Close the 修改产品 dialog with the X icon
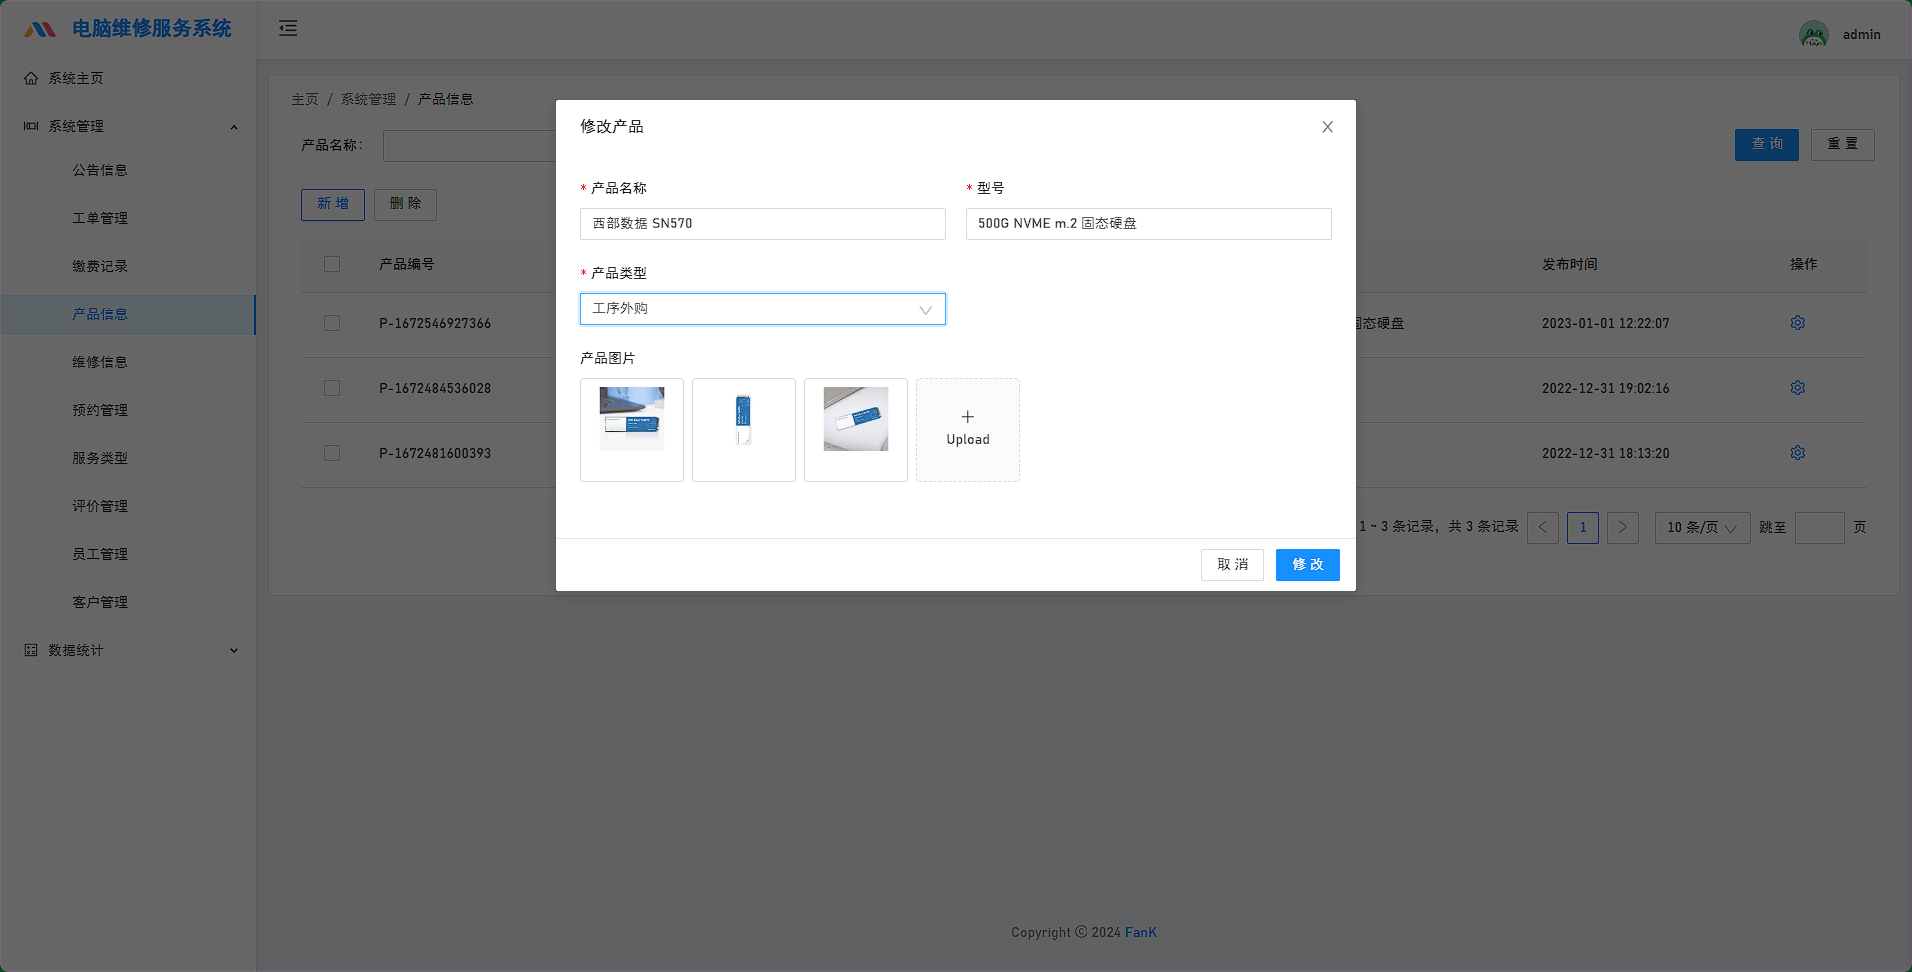Image resolution: width=1912 pixels, height=972 pixels. (1327, 127)
